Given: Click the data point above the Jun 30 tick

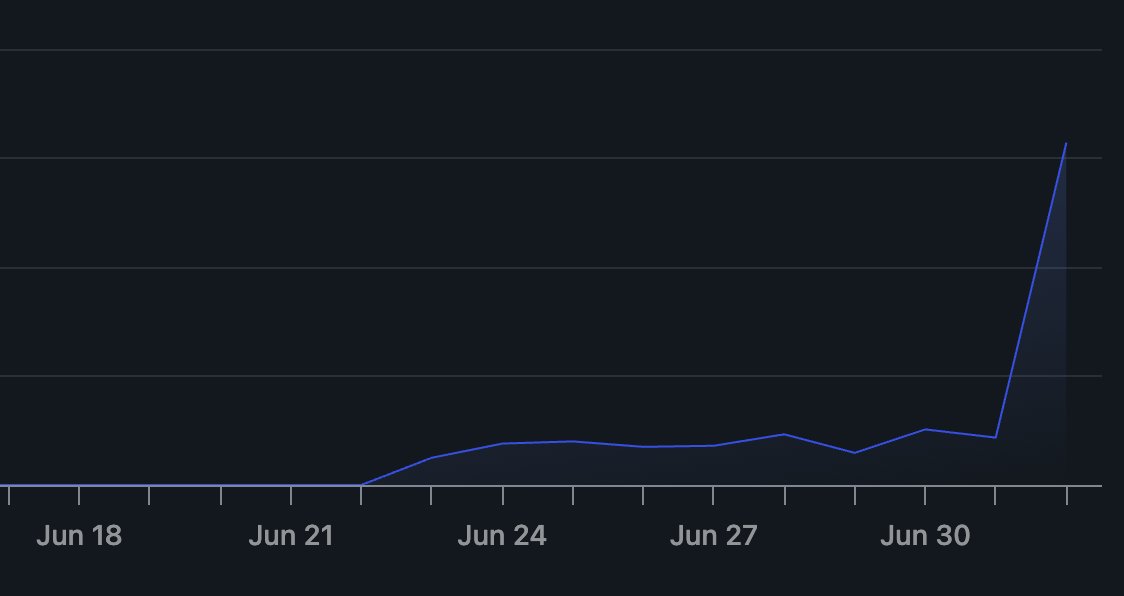Looking at the screenshot, I should coord(925,429).
